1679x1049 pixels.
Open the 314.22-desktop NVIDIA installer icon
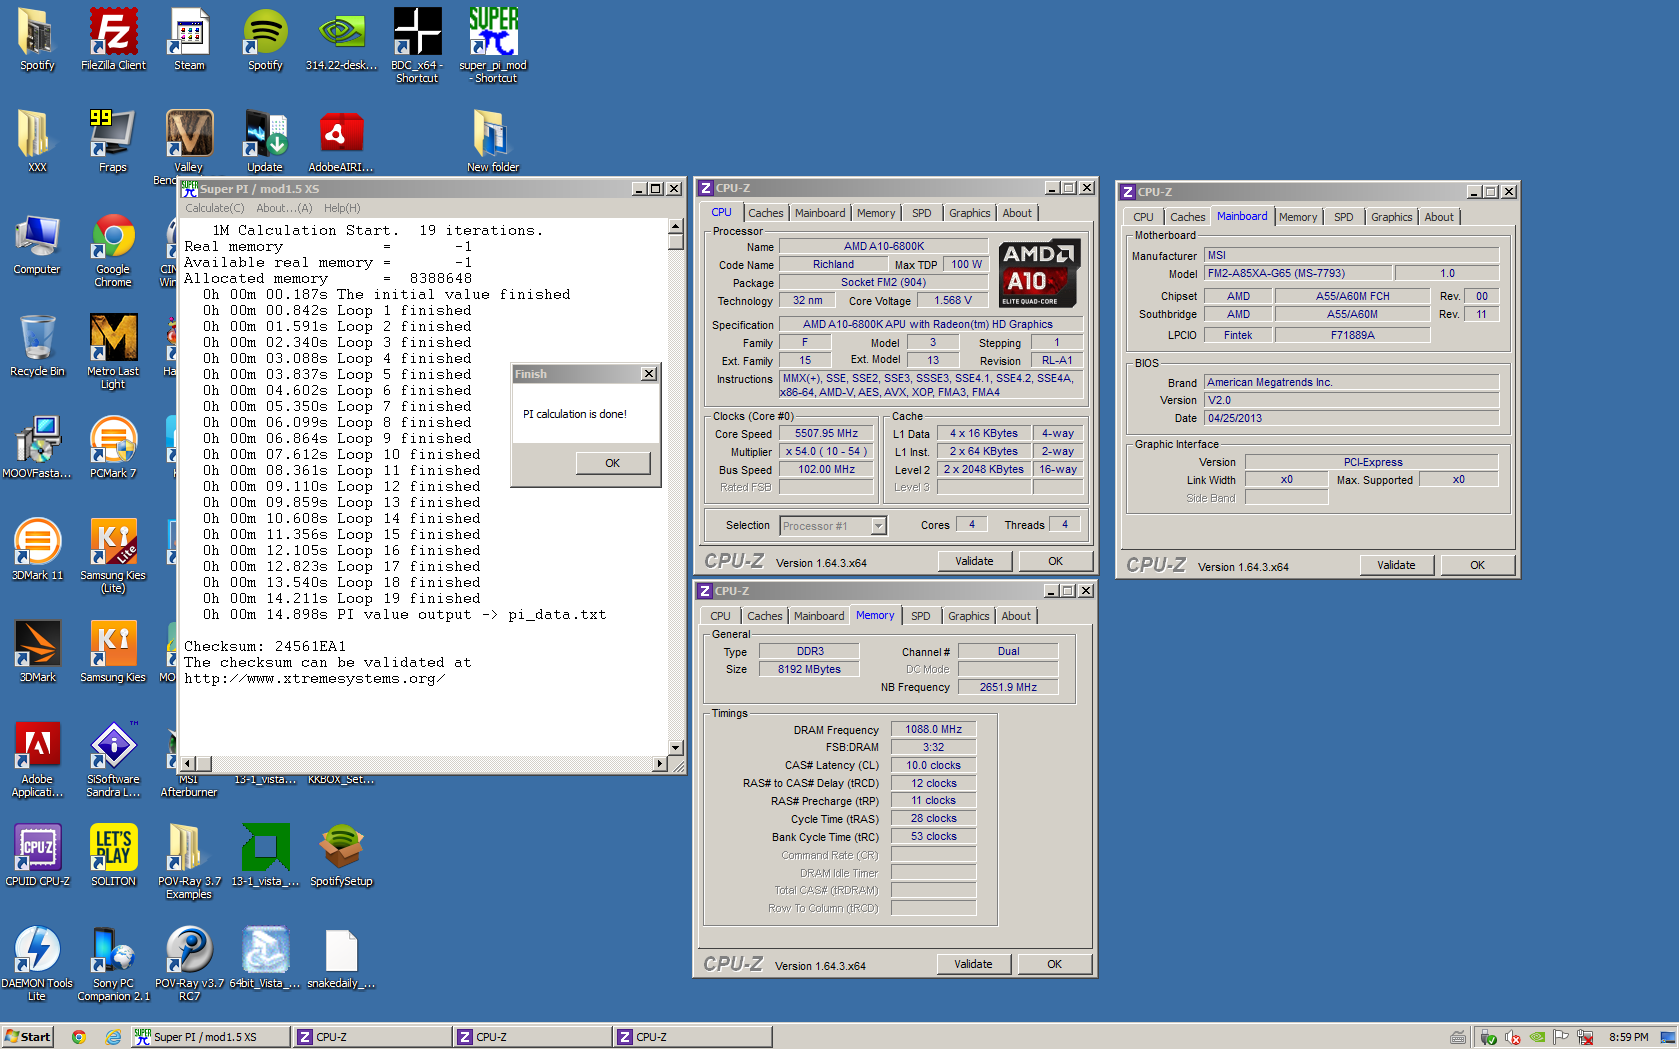[x=341, y=40]
